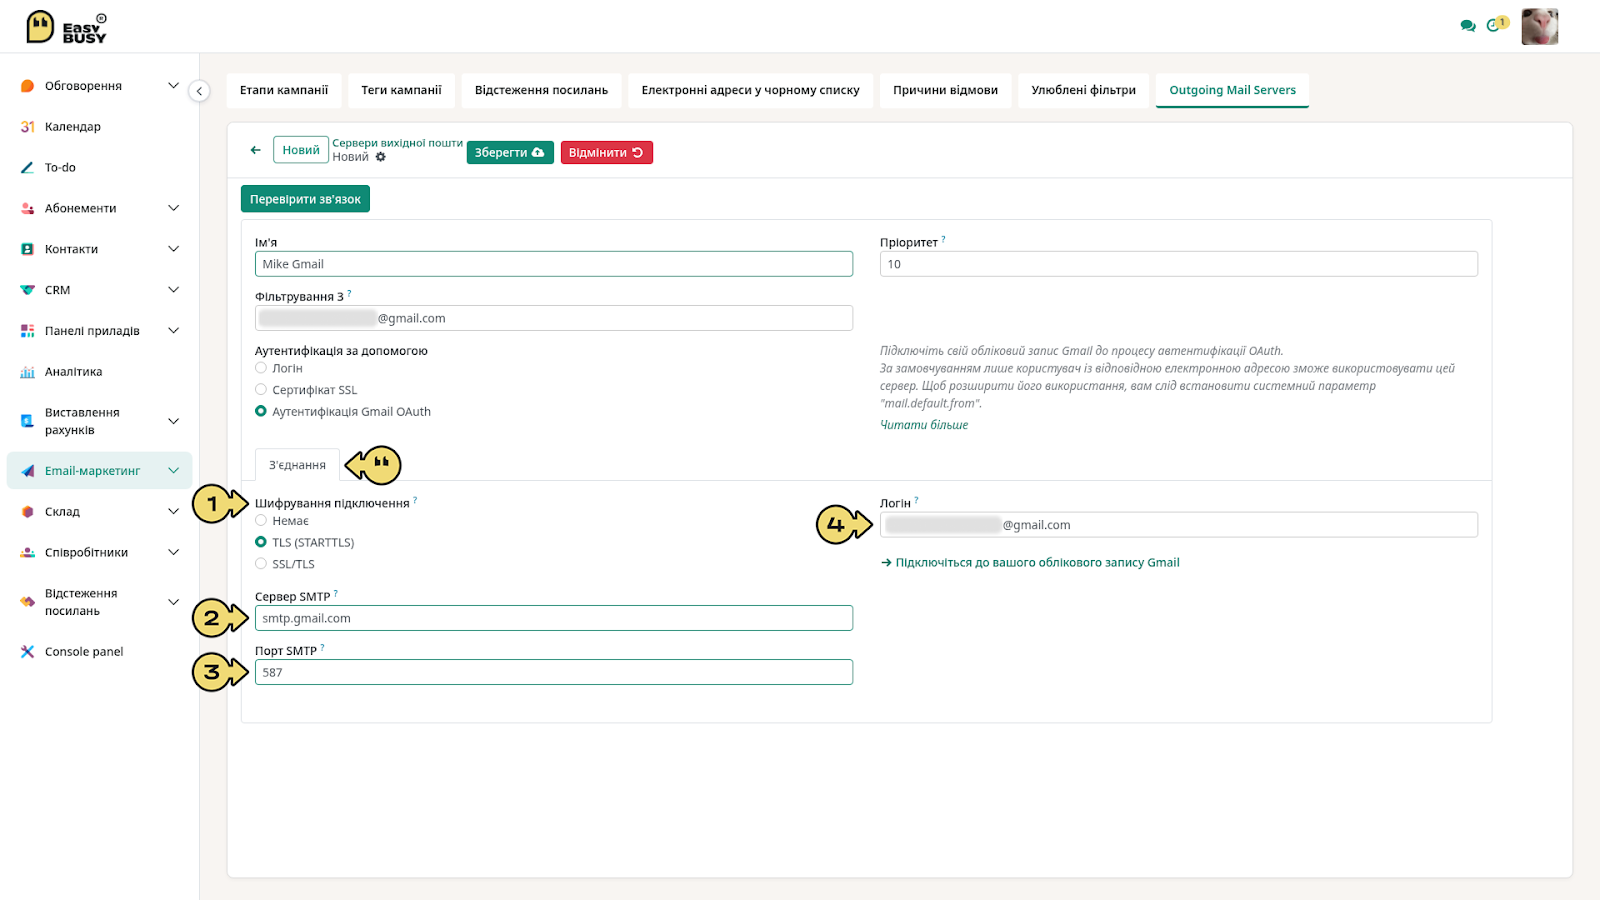Open the EasyBusy logo home

[x=66, y=27]
